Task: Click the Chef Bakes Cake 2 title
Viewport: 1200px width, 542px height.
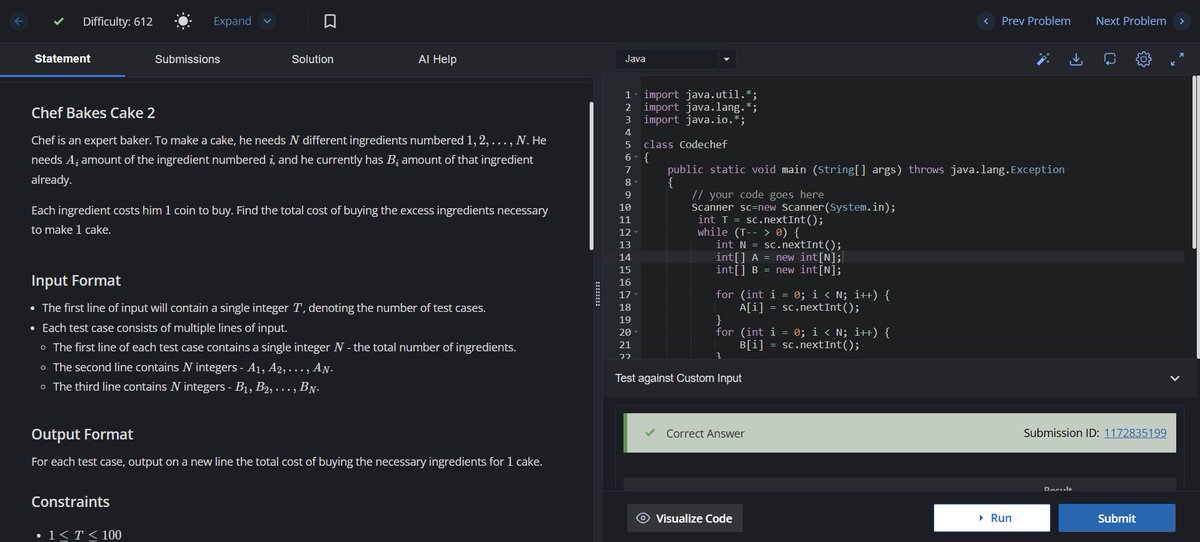Action: point(93,113)
